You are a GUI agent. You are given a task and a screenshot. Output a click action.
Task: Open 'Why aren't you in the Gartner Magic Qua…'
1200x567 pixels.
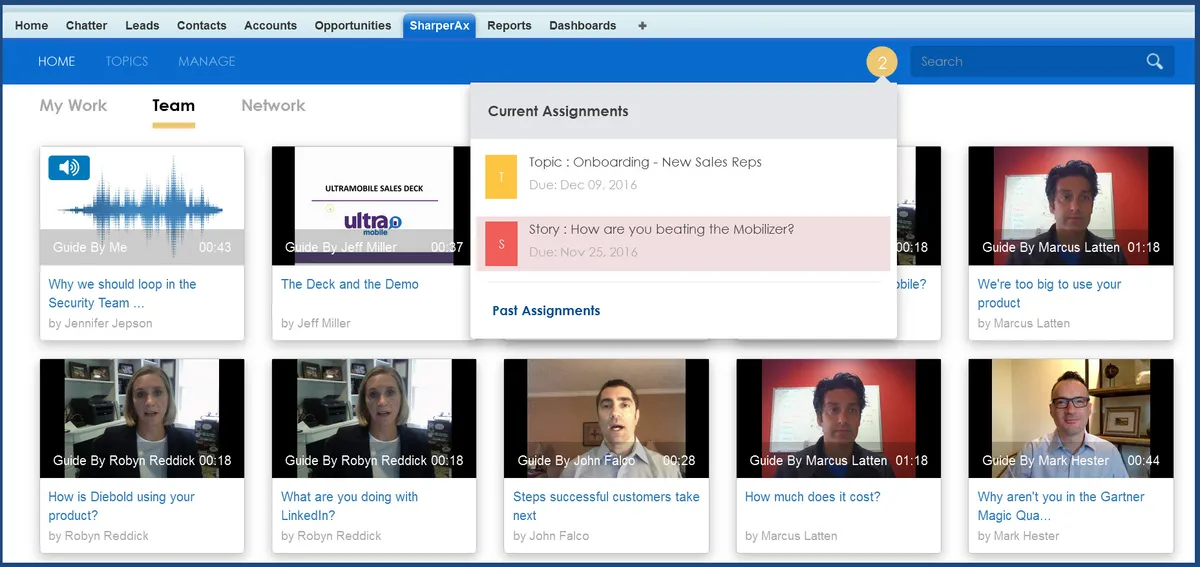[1061, 506]
